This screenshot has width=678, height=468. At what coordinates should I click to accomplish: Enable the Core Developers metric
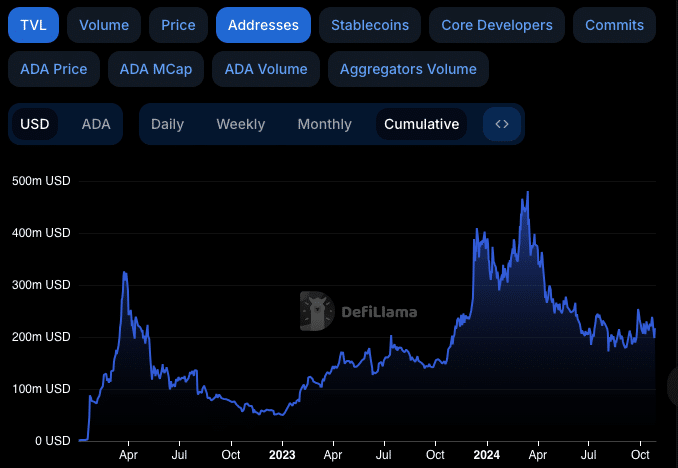(x=496, y=24)
